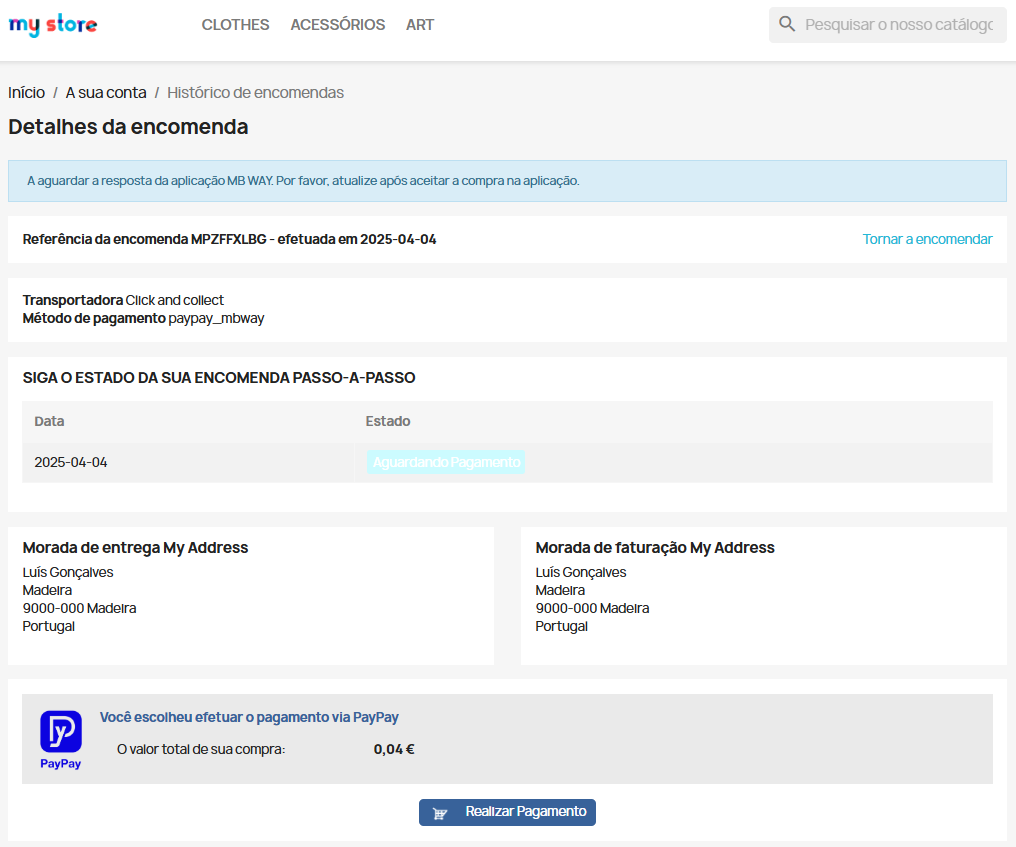Click the Data column header
This screenshot has width=1016, height=847.
pos(49,421)
